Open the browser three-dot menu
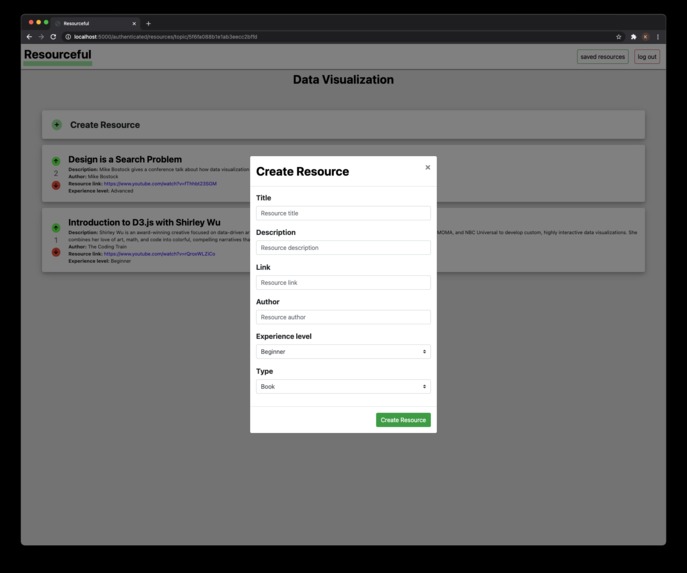This screenshot has height=573, width=687. tap(658, 37)
